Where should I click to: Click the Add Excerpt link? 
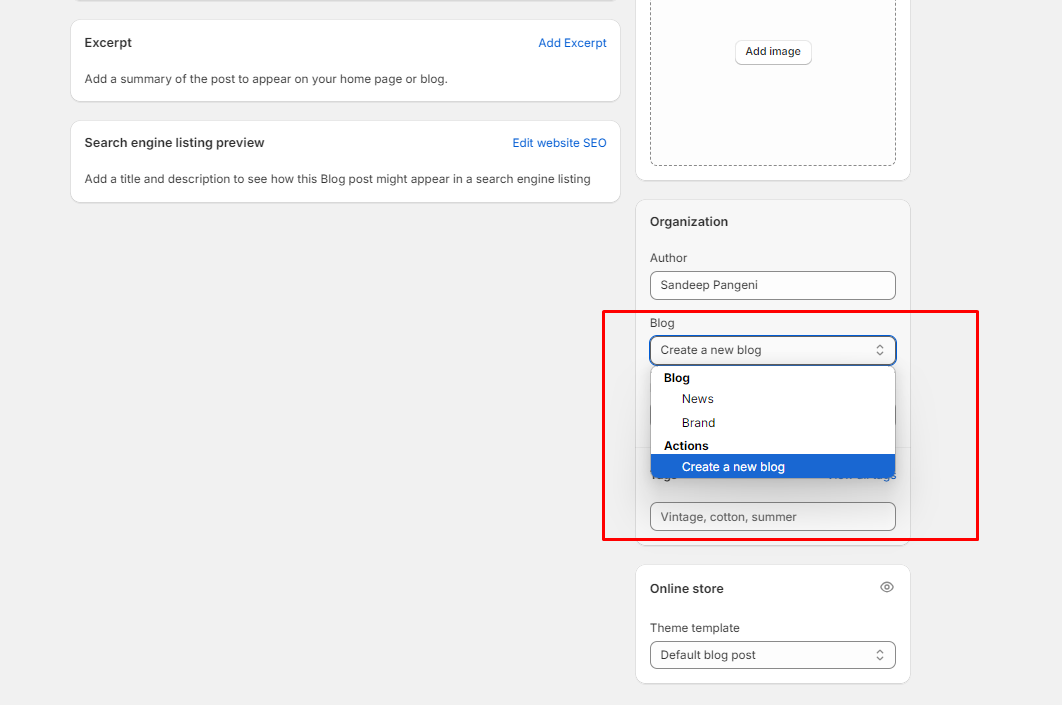[x=572, y=43]
